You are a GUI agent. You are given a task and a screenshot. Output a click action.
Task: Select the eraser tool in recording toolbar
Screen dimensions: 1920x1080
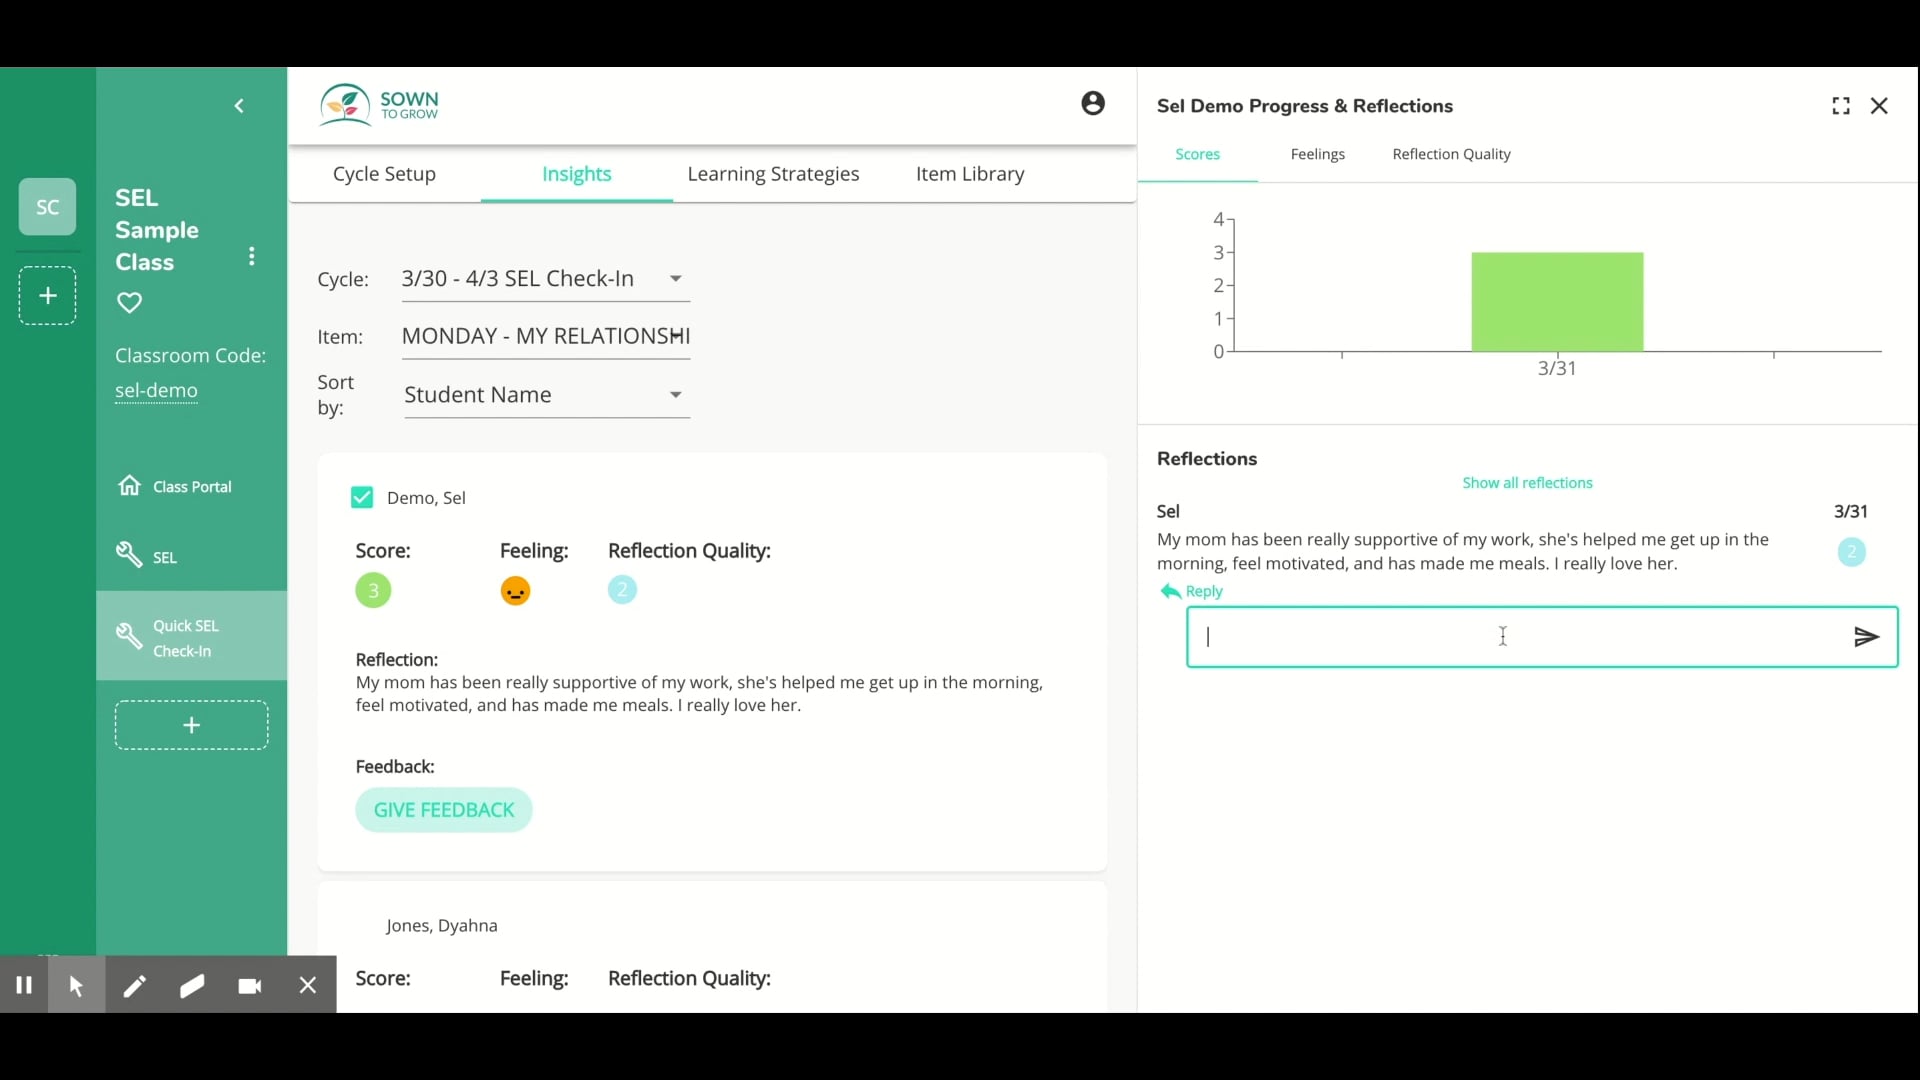click(193, 986)
